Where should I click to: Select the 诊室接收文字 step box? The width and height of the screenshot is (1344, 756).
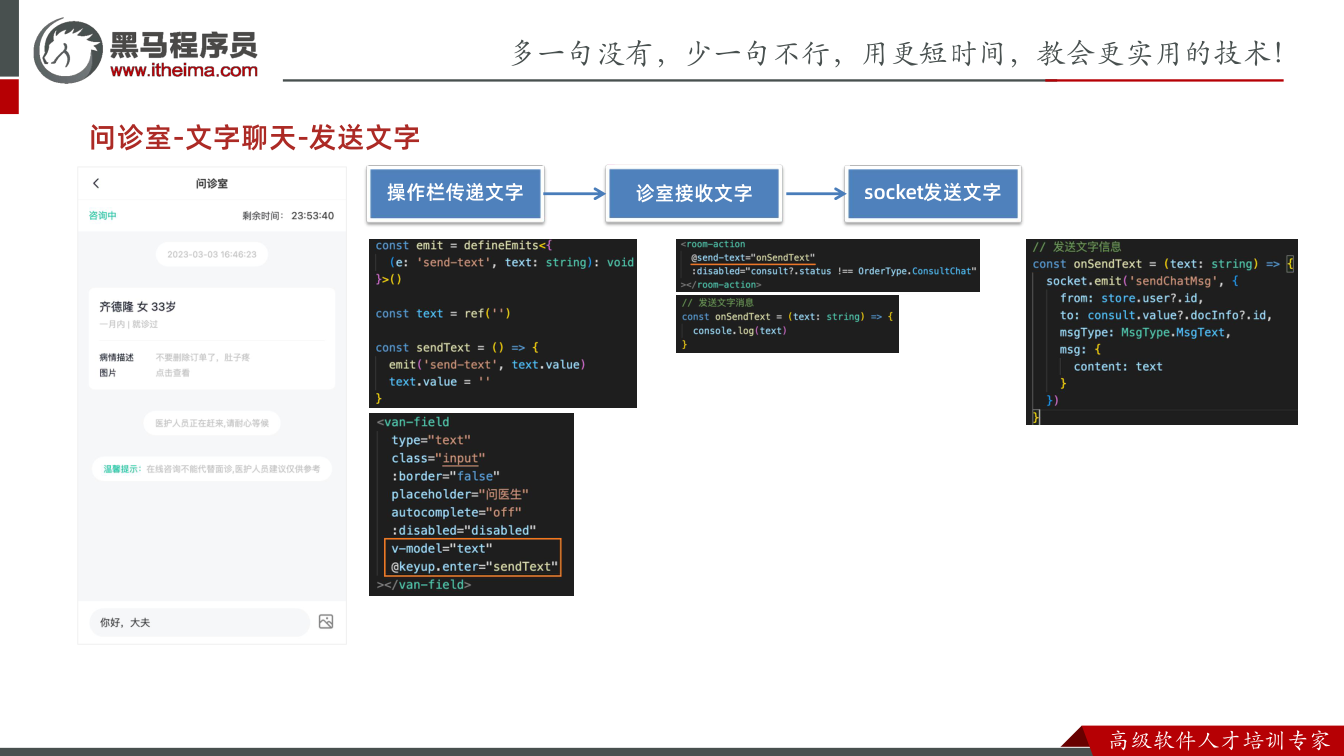694,193
